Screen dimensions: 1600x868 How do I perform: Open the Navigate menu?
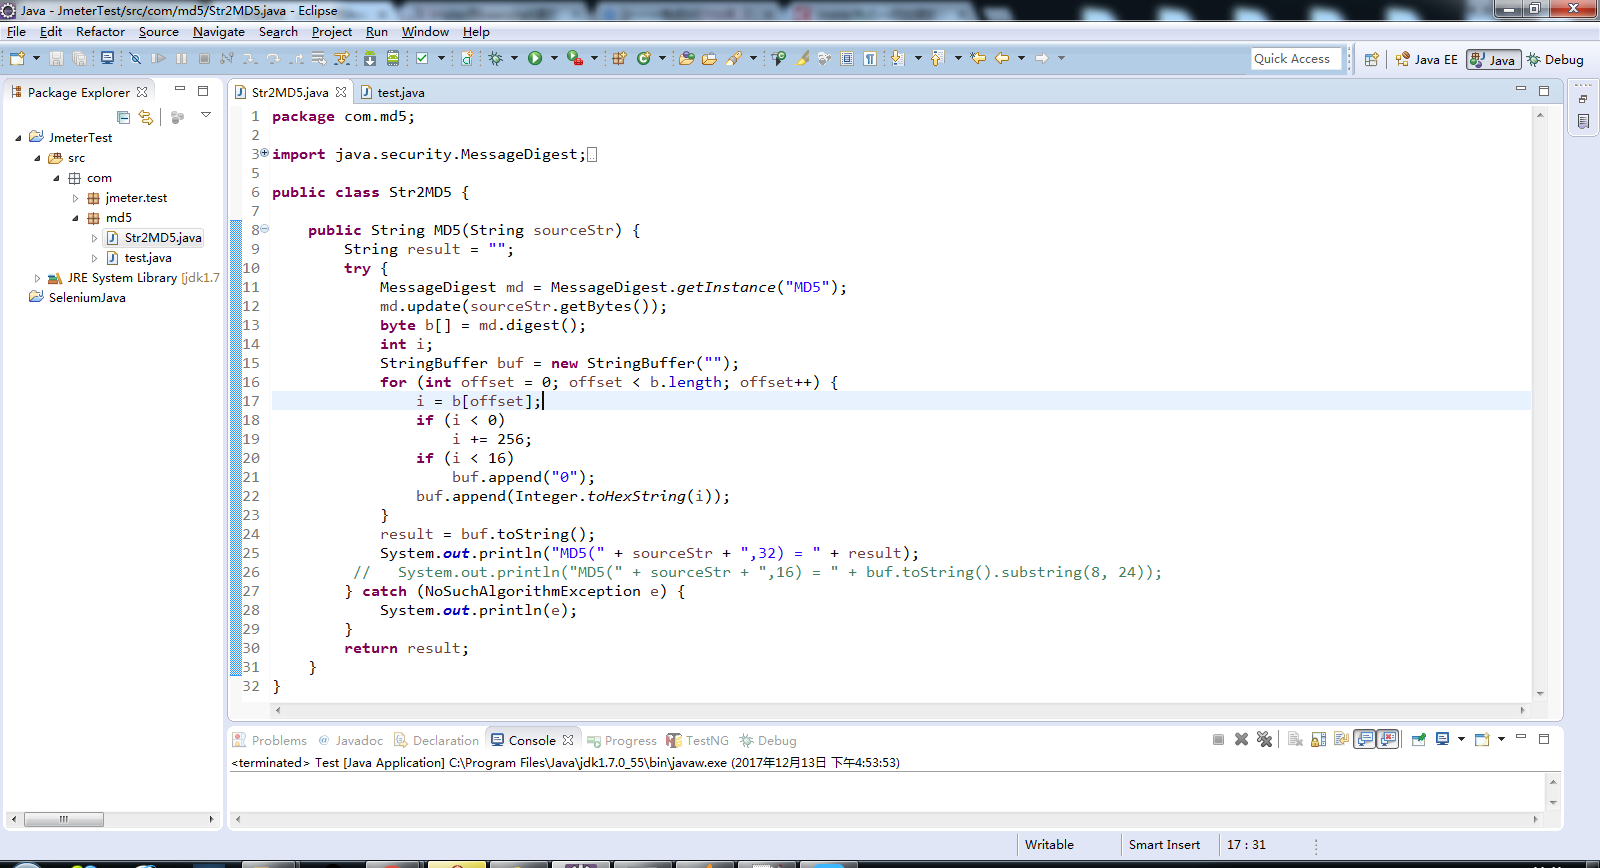(219, 32)
